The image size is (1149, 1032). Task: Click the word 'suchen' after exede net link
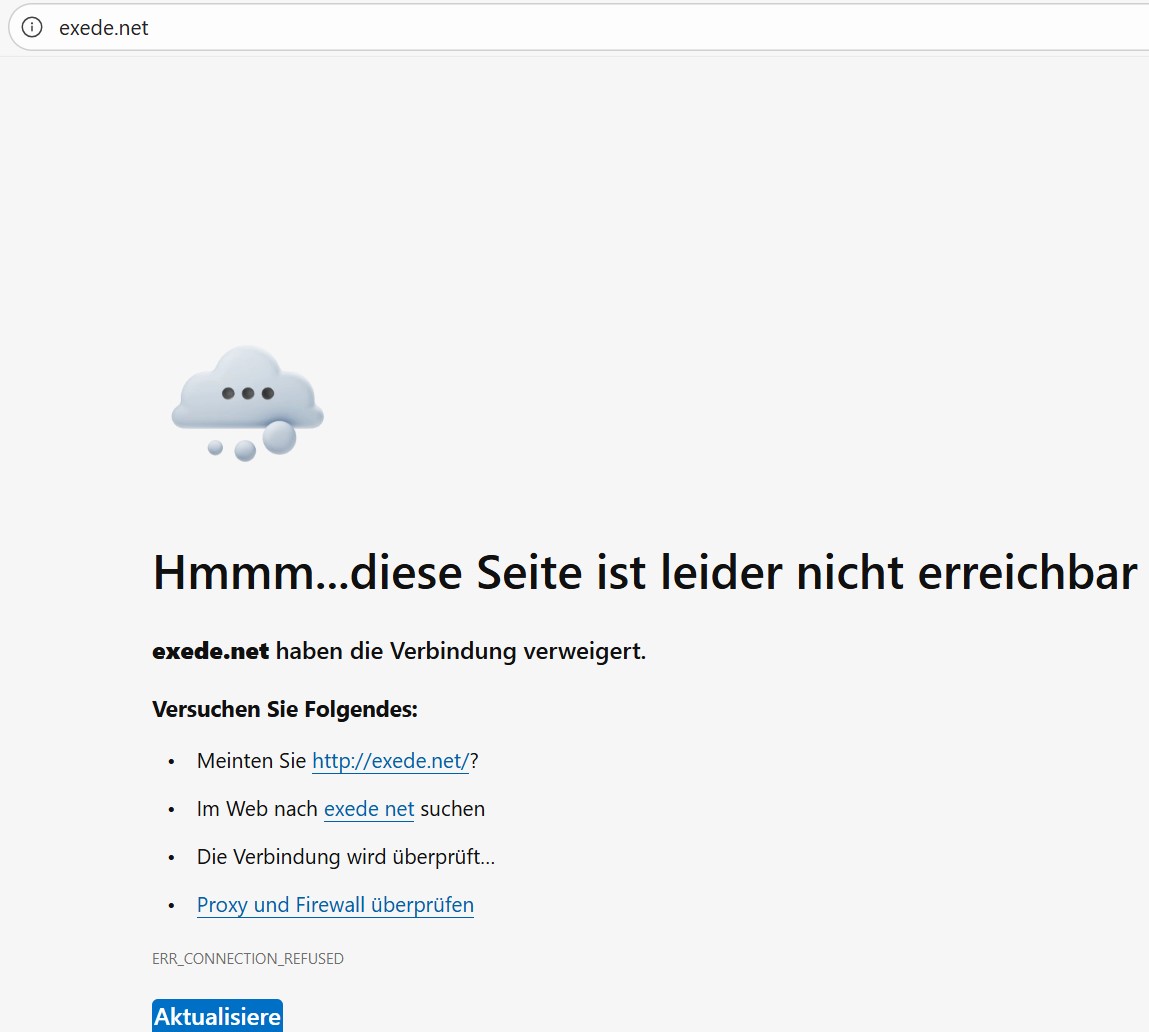(x=452, y=809)
